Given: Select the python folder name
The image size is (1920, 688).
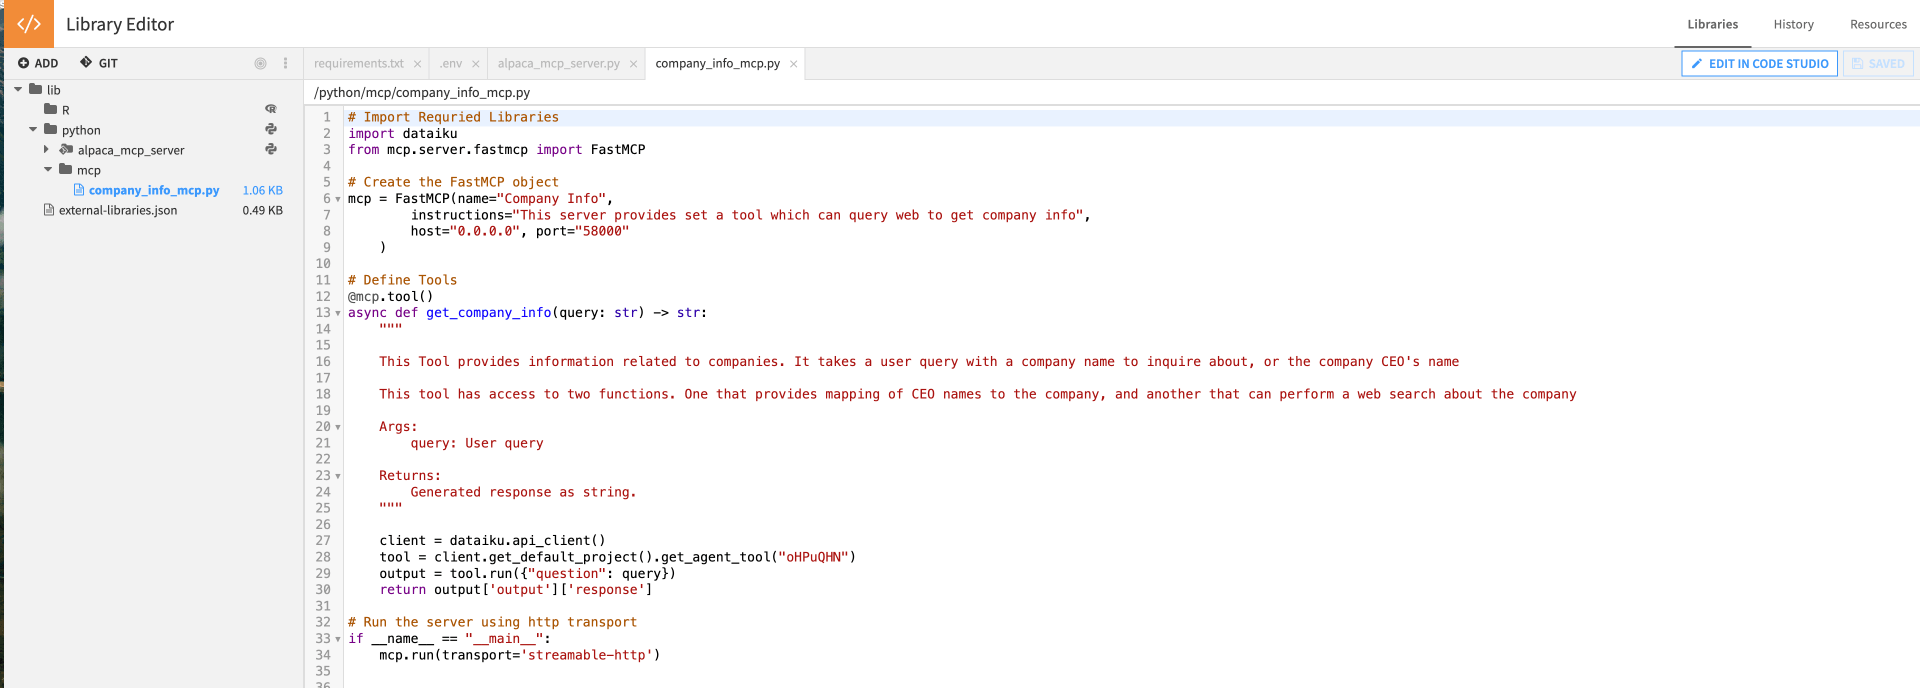Looking at the screenshot, I should [x=81, y=130].
